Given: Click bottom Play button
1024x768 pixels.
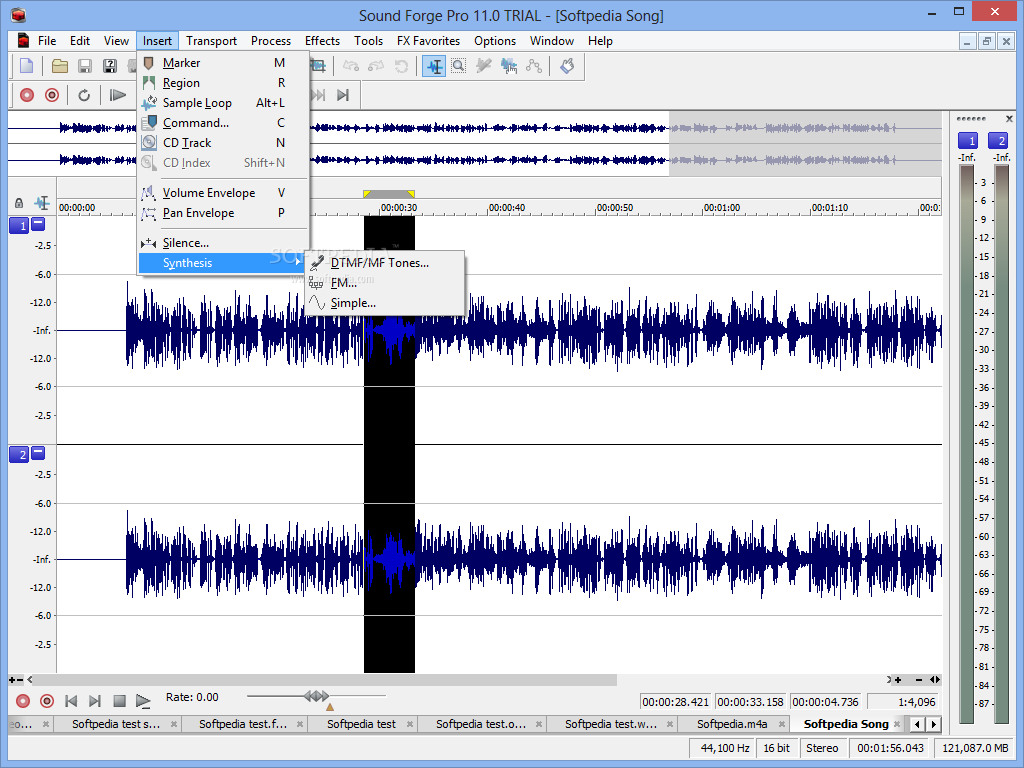Looking at the screenshot, I should coord(143,701).
